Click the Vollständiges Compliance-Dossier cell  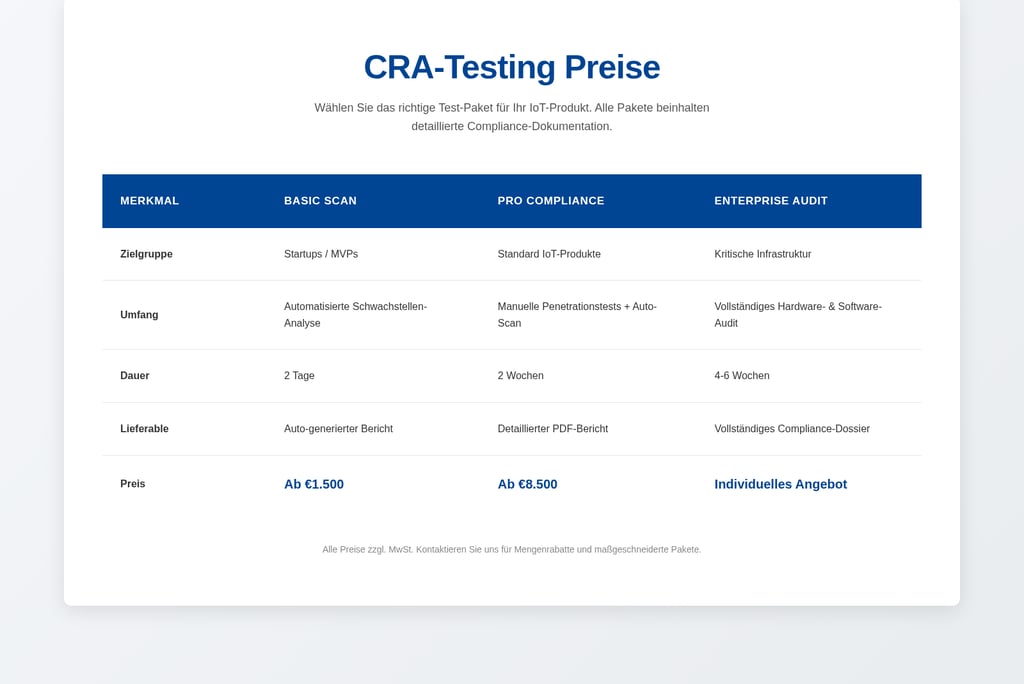[792, 429]
